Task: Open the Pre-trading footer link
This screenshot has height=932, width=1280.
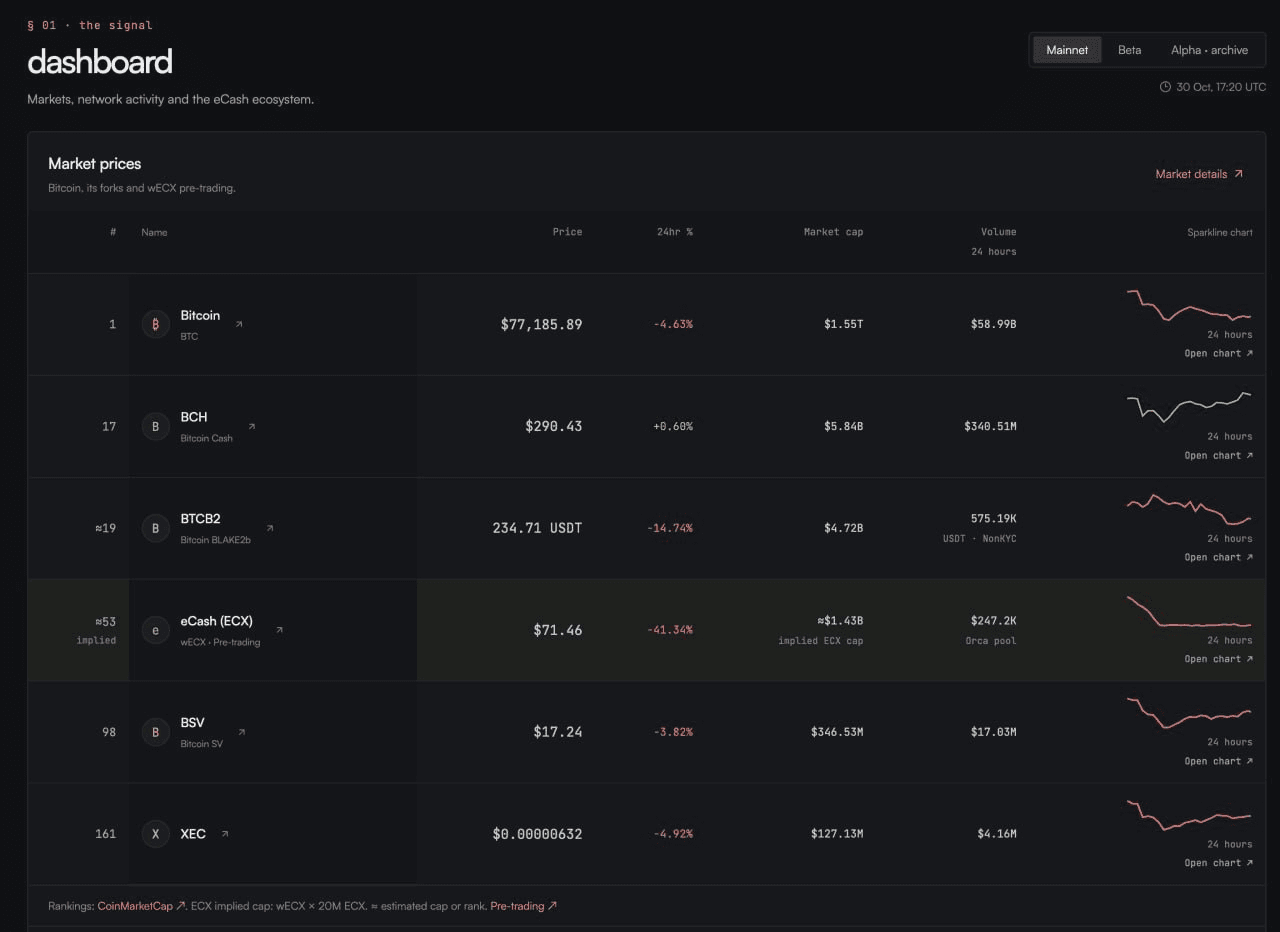Action: 523,906
